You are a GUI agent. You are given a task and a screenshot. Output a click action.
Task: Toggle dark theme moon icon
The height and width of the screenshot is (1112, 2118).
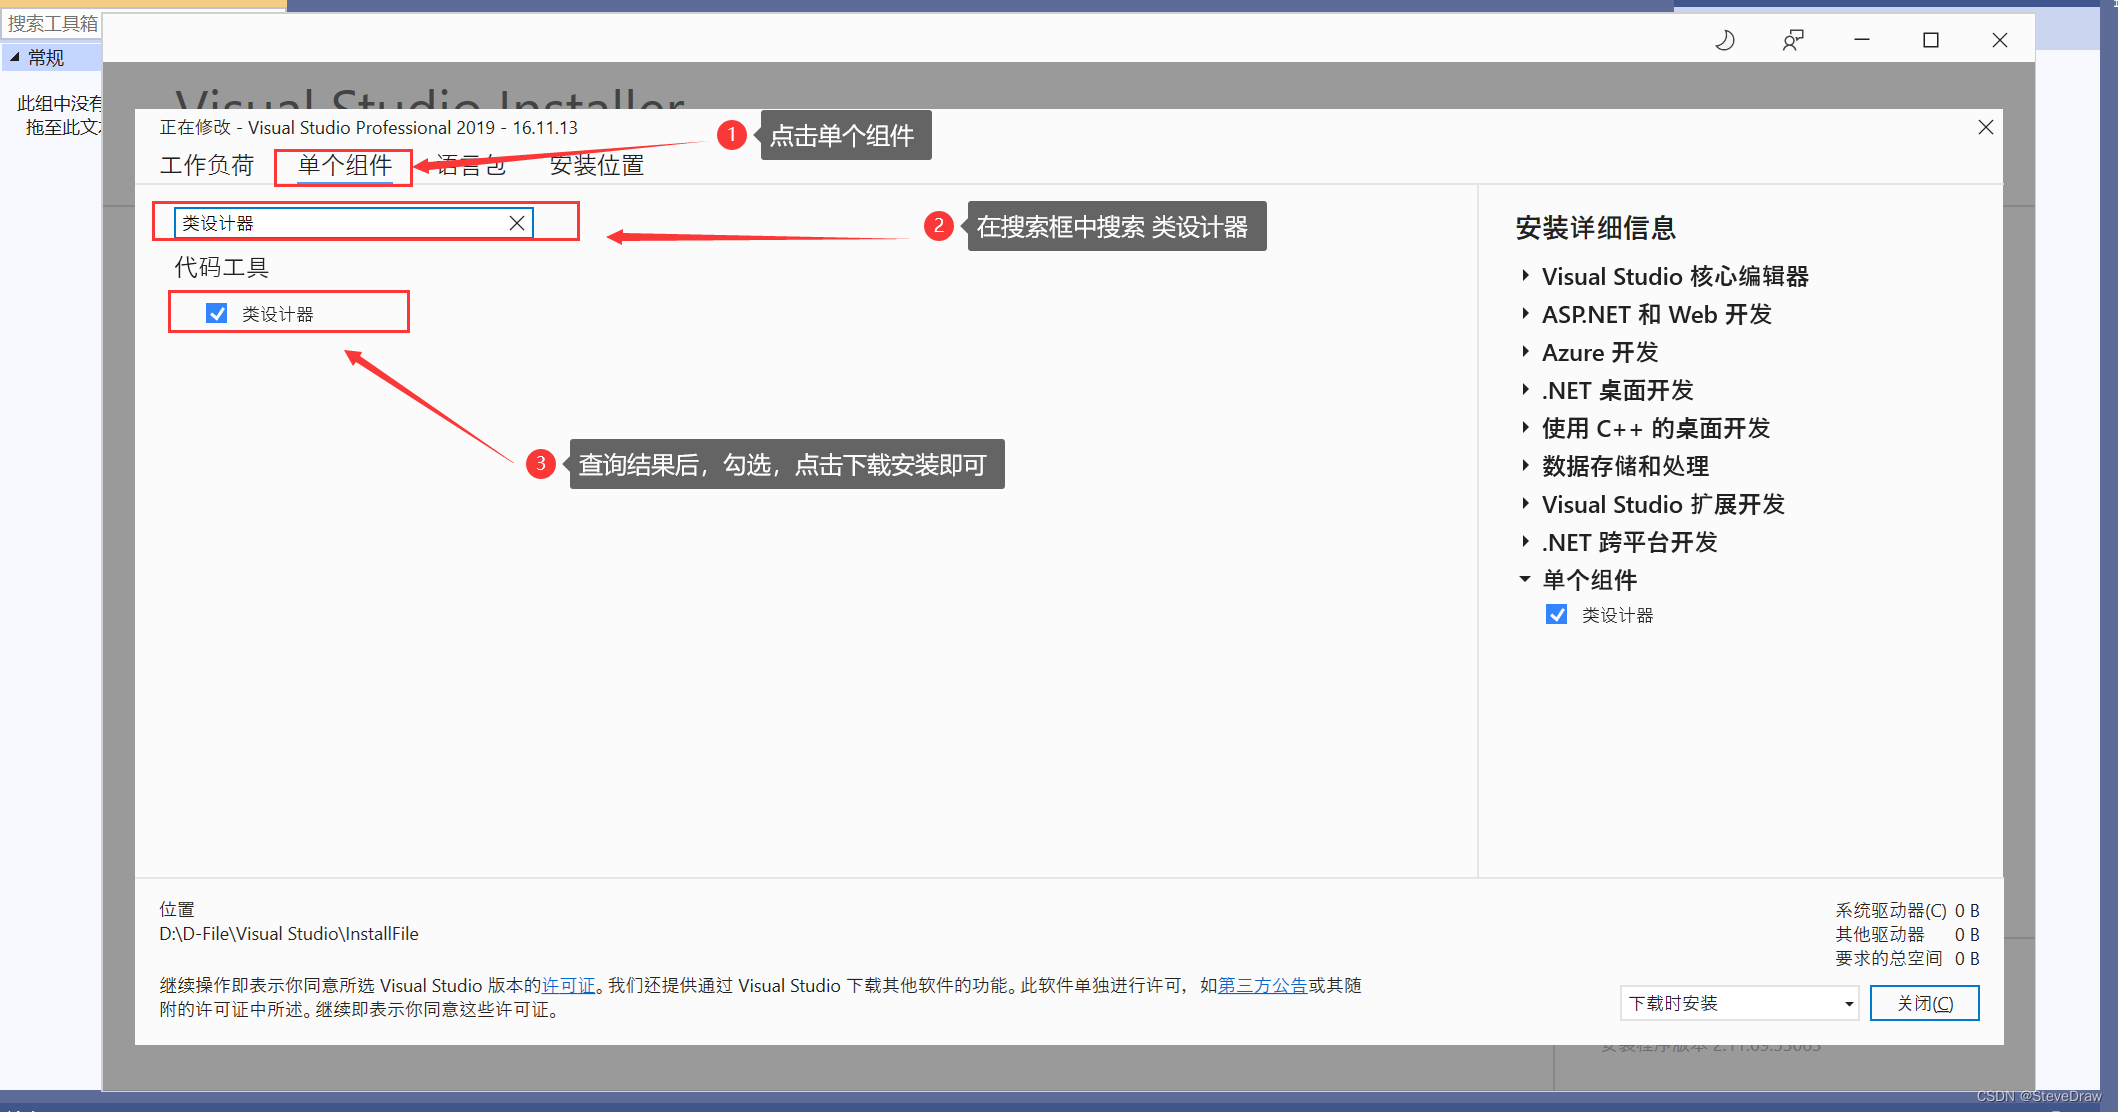click(1725, 40)
